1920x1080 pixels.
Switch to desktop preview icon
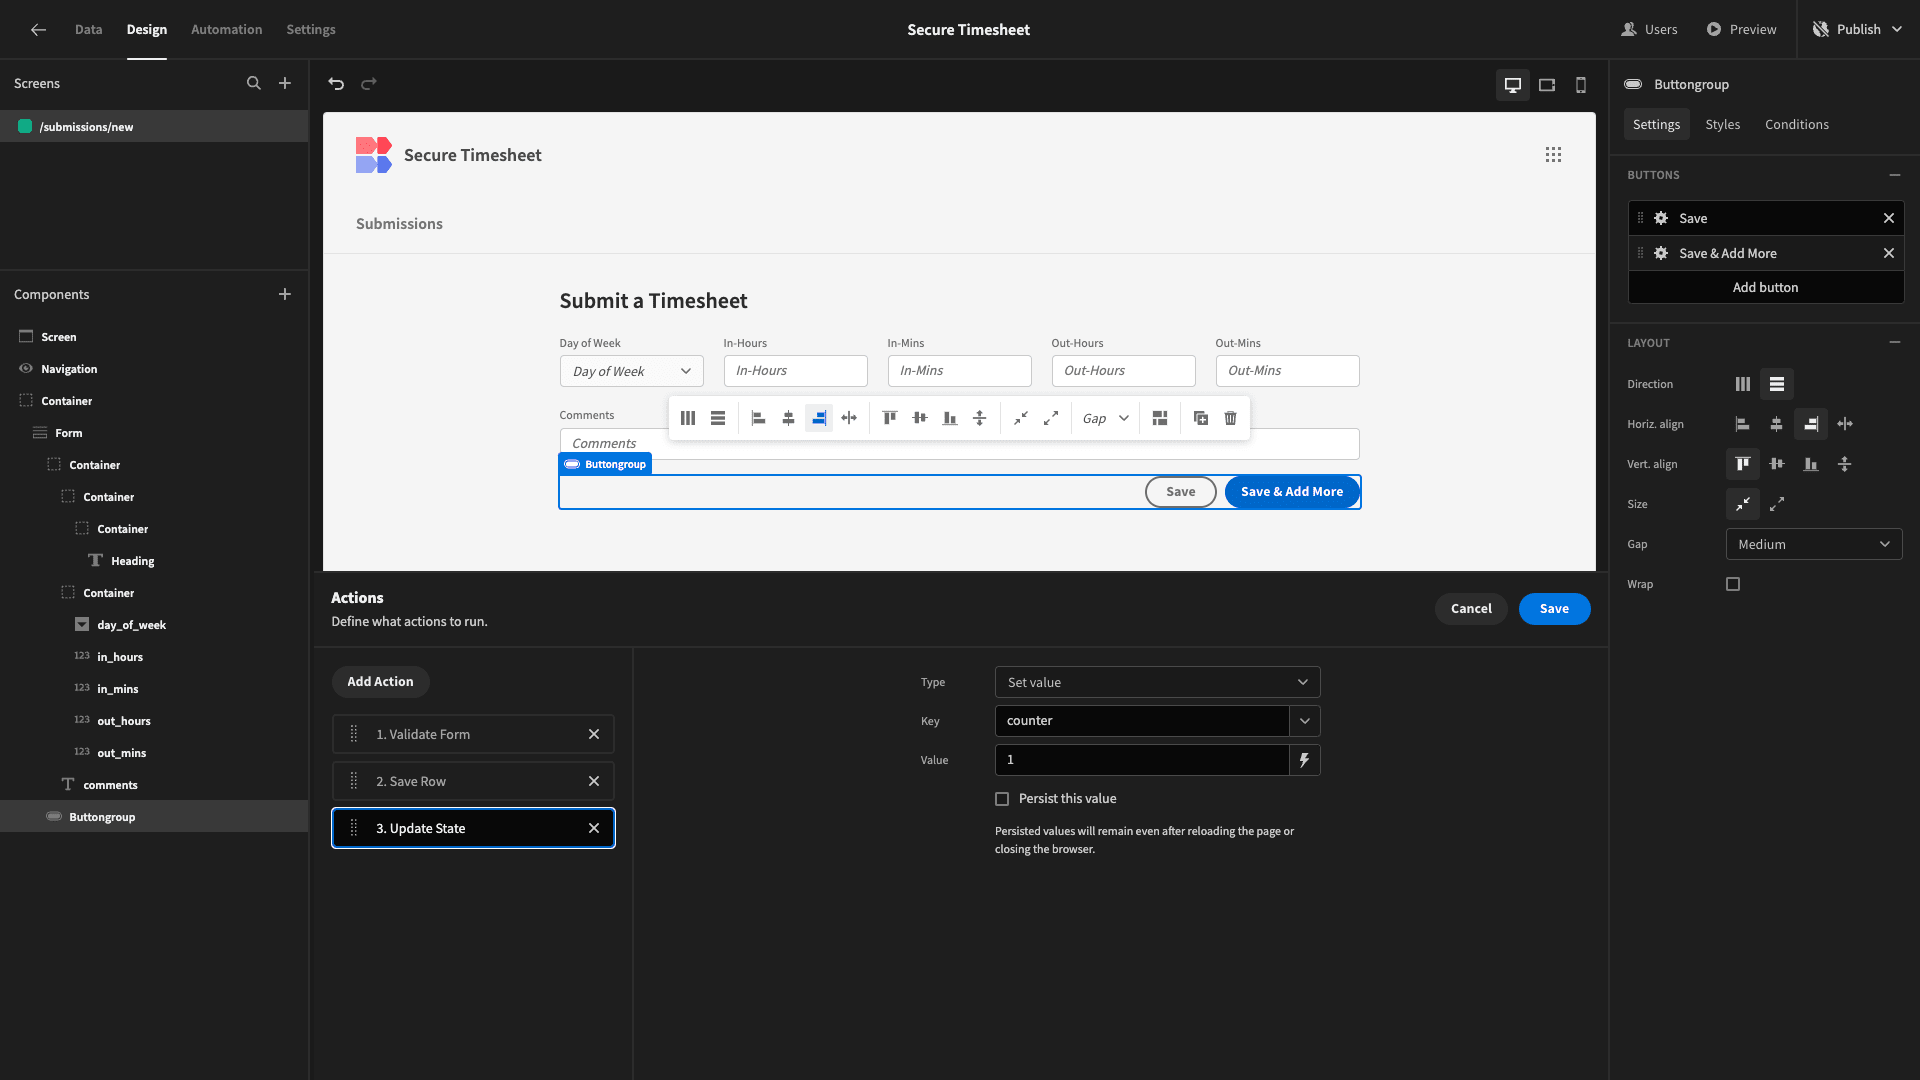(1513, 85)
